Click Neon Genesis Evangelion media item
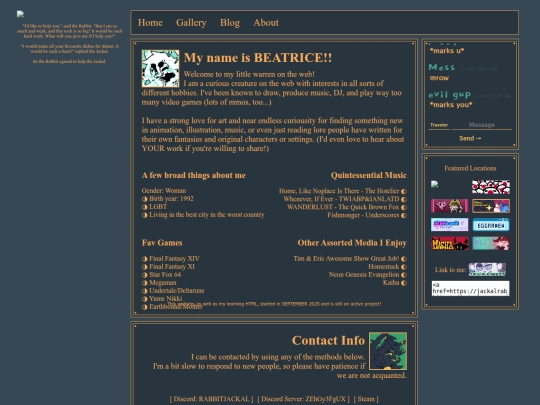The width and height of the screenshot is (540, 405). tap(367, 274)
